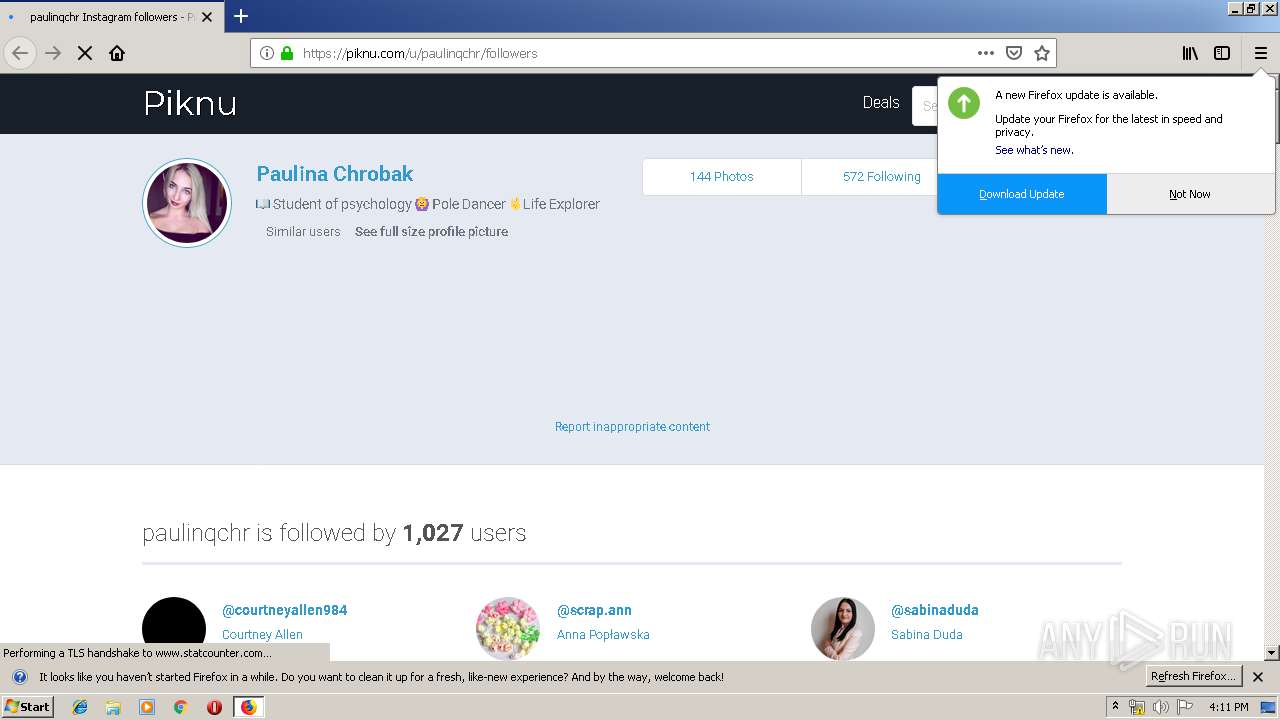Click the green padlock security icon
The image size is (1280, 720).
pyautogui.click(x=287, y=53)
